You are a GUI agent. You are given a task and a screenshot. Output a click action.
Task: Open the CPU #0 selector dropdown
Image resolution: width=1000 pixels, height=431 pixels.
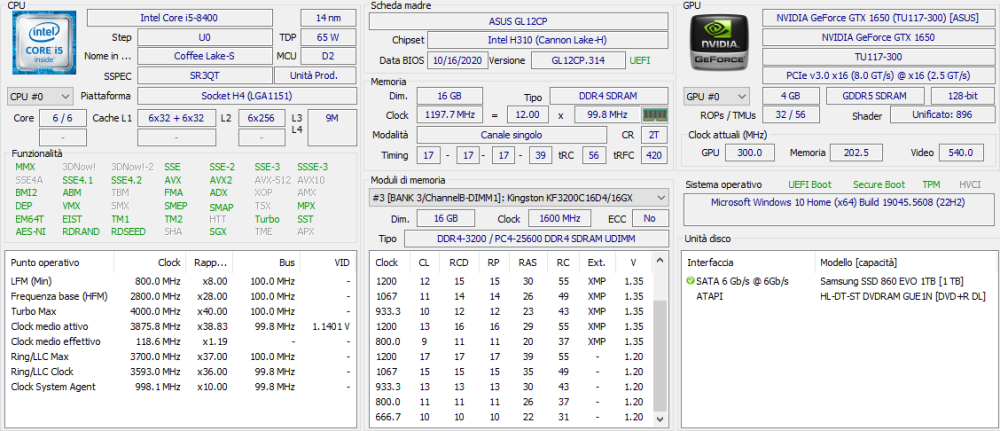[40, 96]
